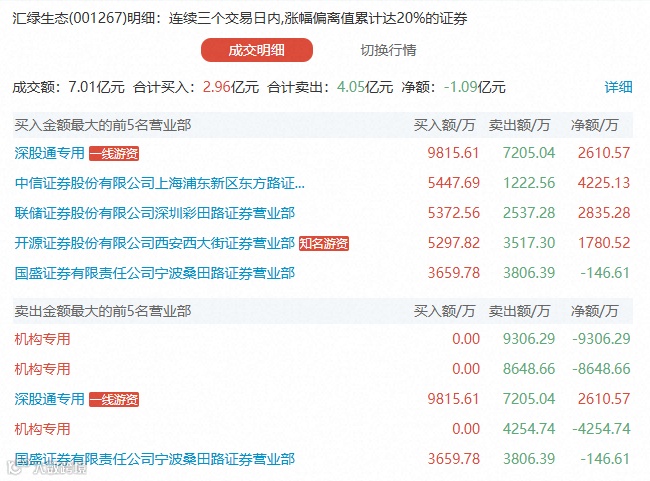Switch to the 切换行情 tab

[x=388, y=50]
